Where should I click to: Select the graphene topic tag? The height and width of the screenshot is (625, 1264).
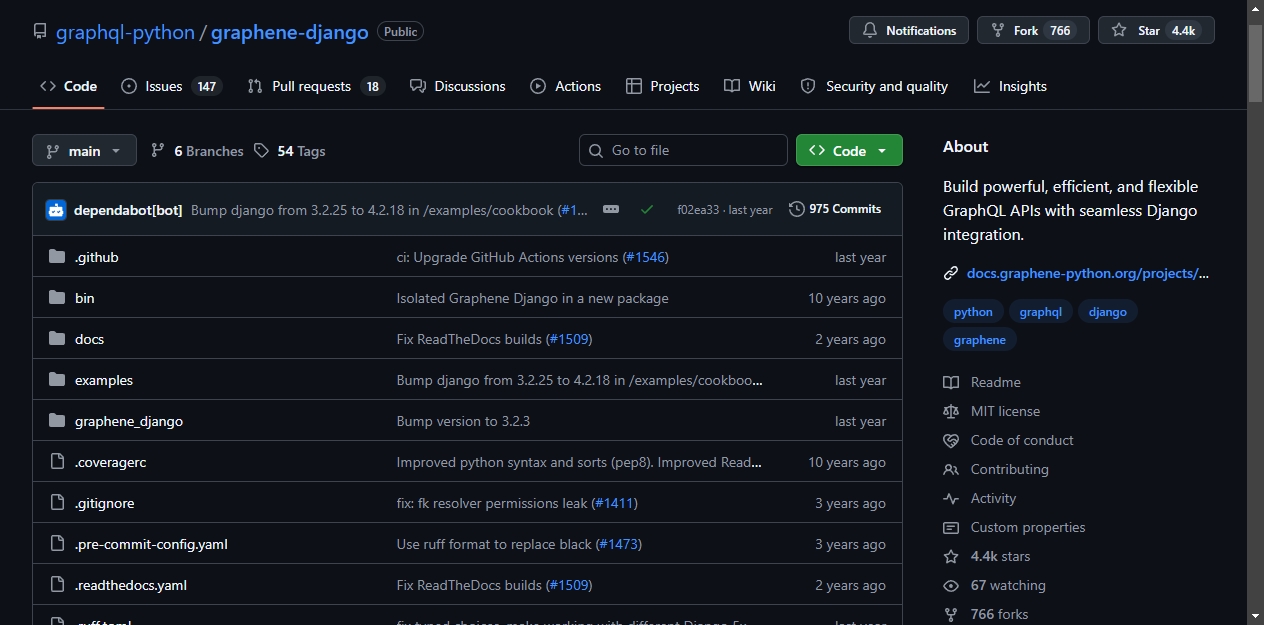(x=980, y=340)
